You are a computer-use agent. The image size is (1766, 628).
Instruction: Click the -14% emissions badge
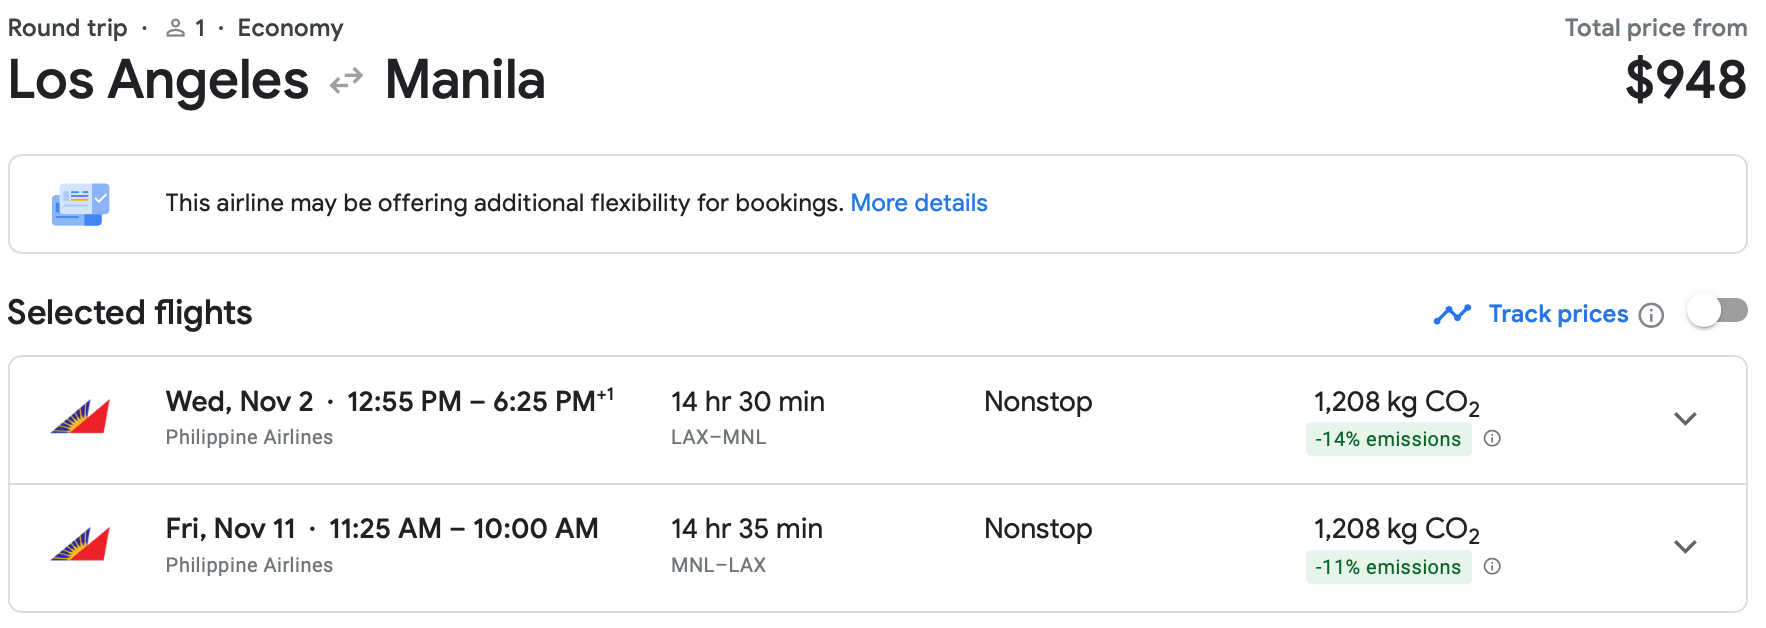pyautogui.click(x=1388, y=439)
